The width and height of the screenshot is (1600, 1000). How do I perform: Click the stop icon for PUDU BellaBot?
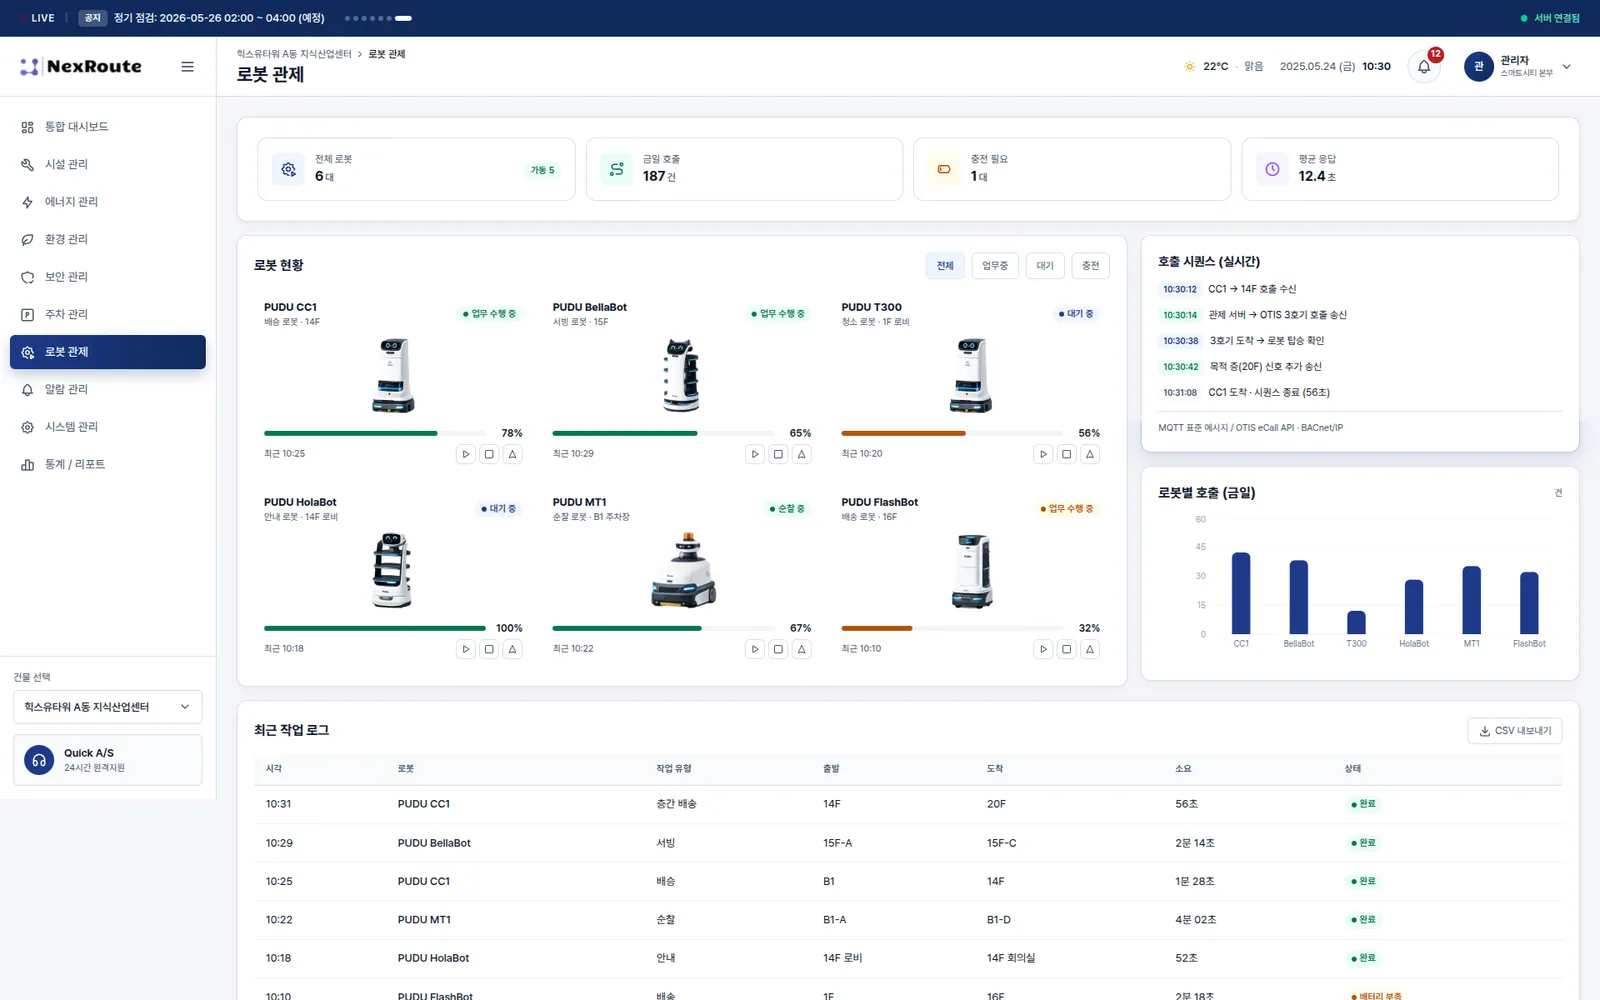[x=778, y=454]
